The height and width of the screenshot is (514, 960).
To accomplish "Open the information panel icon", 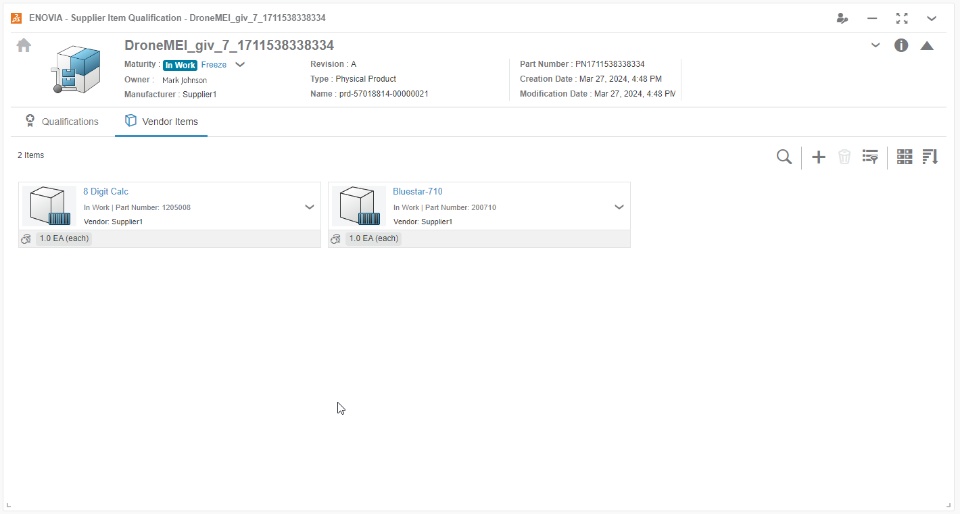I will tap(901, 45).
